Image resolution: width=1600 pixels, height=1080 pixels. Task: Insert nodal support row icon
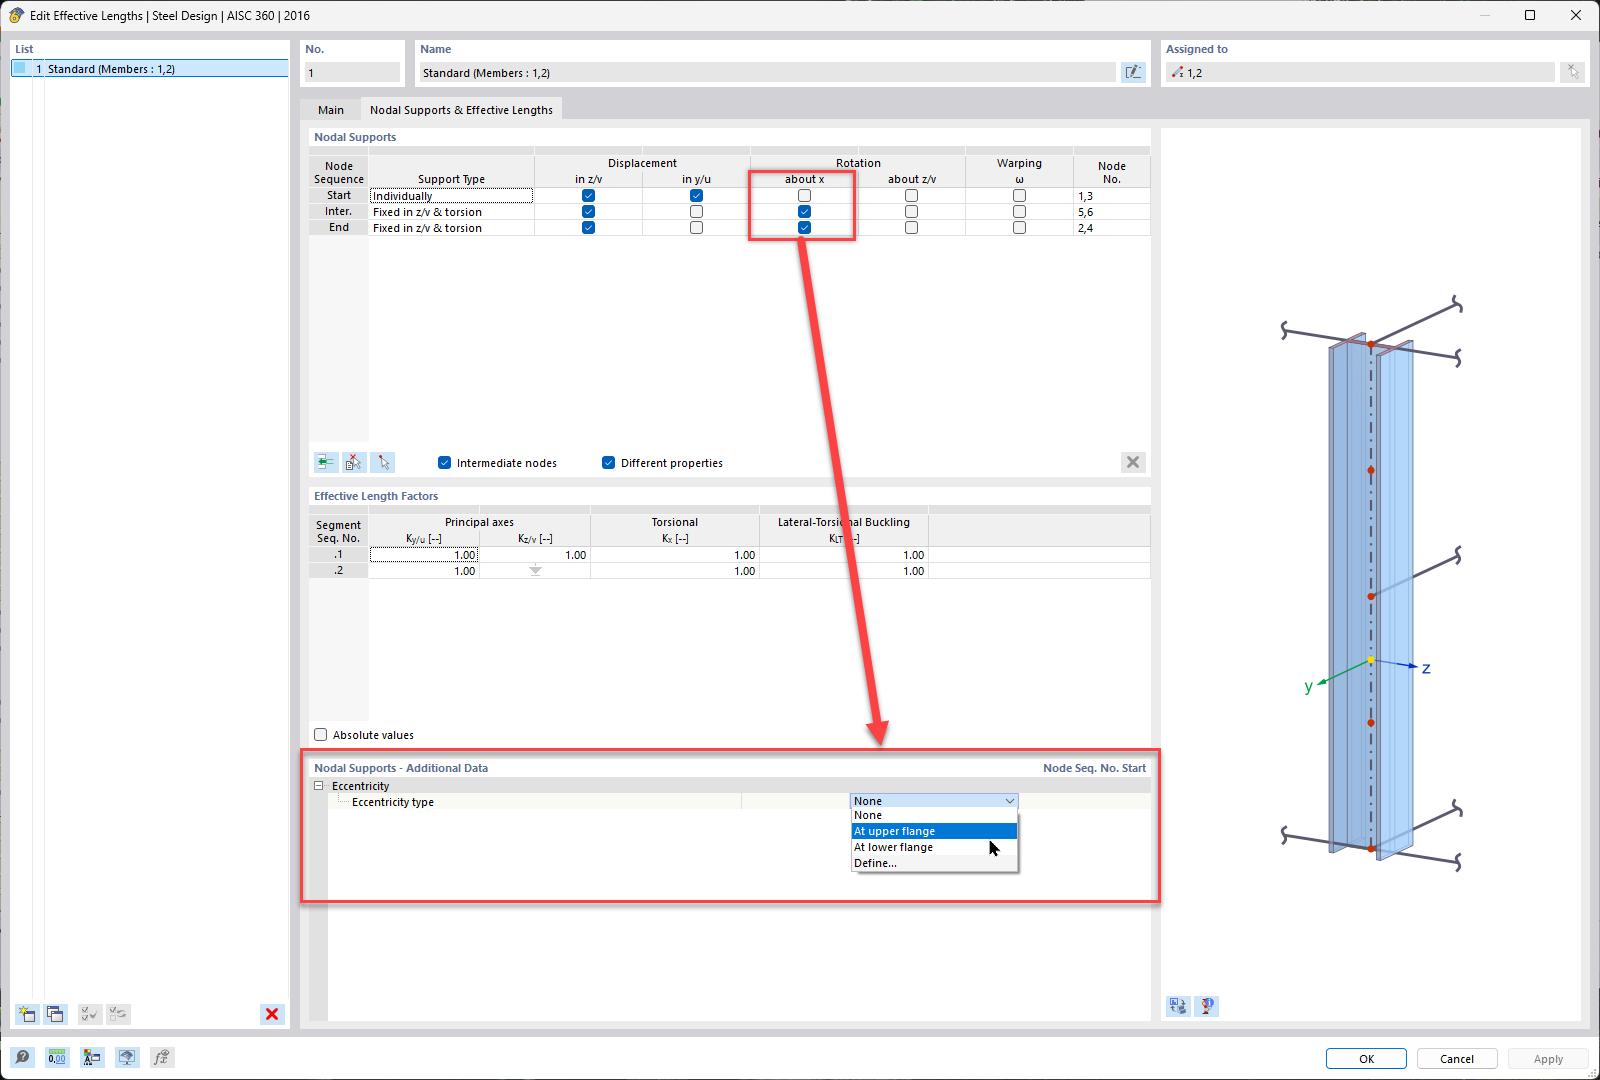[x=326, y=462]
